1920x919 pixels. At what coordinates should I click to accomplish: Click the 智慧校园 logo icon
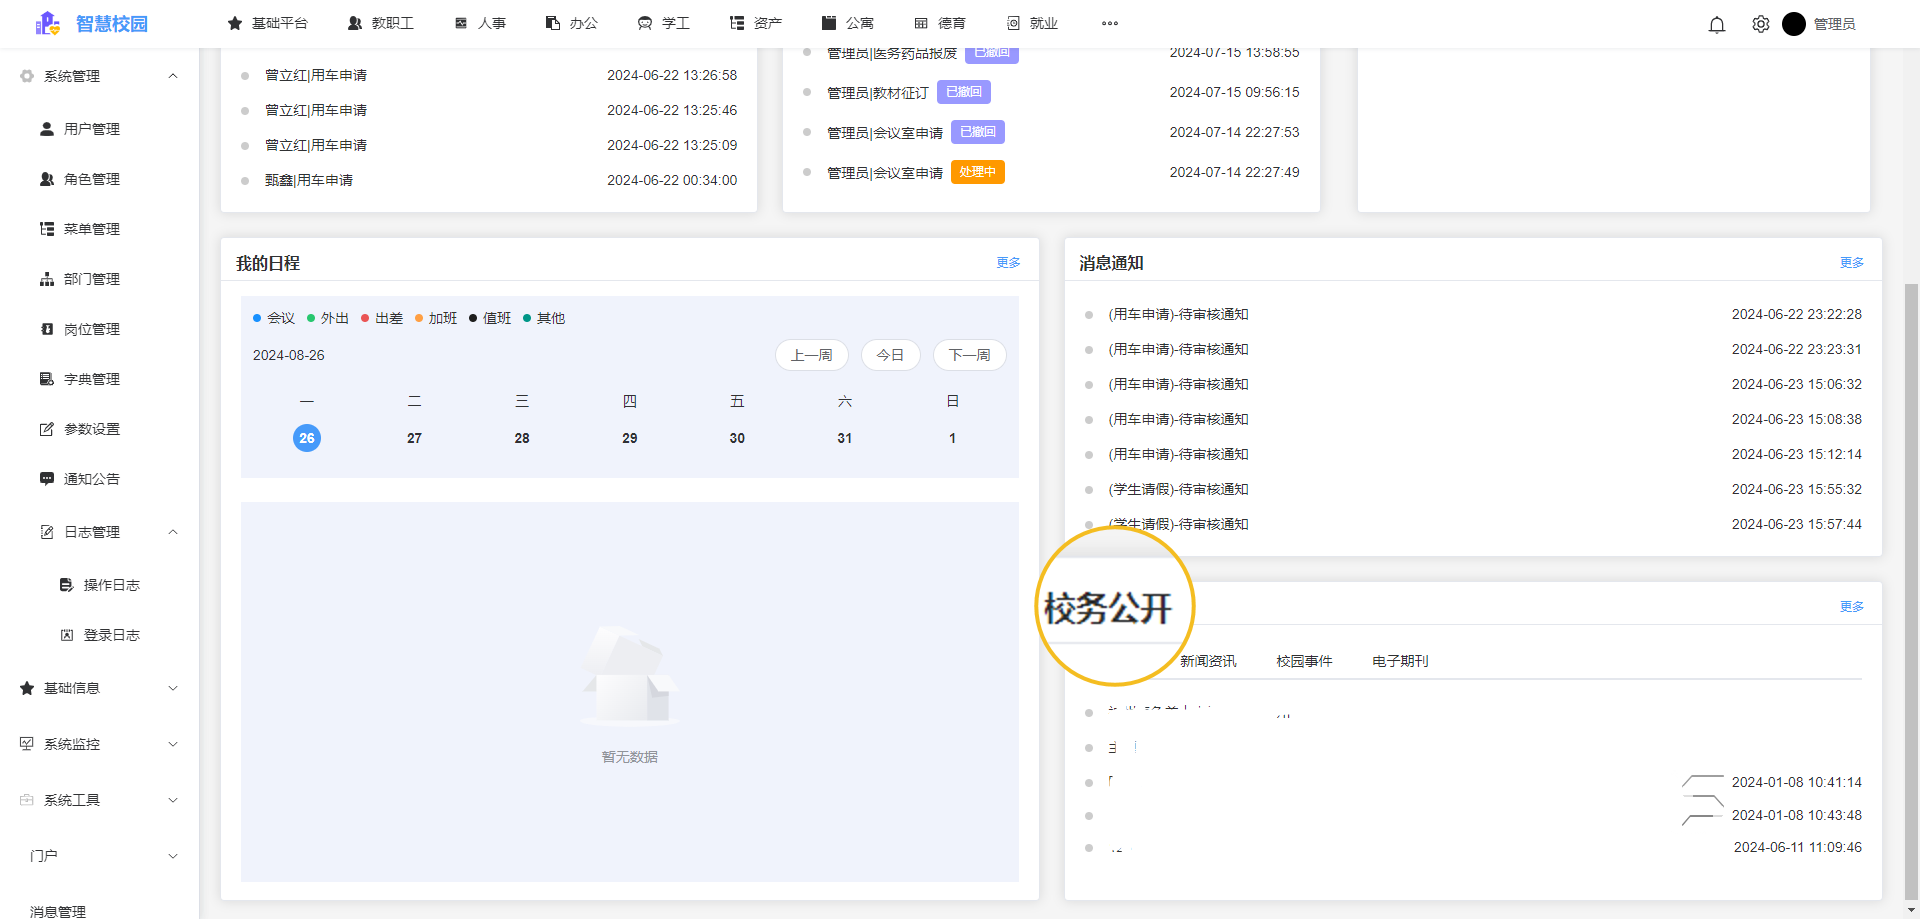pos(48,23)
